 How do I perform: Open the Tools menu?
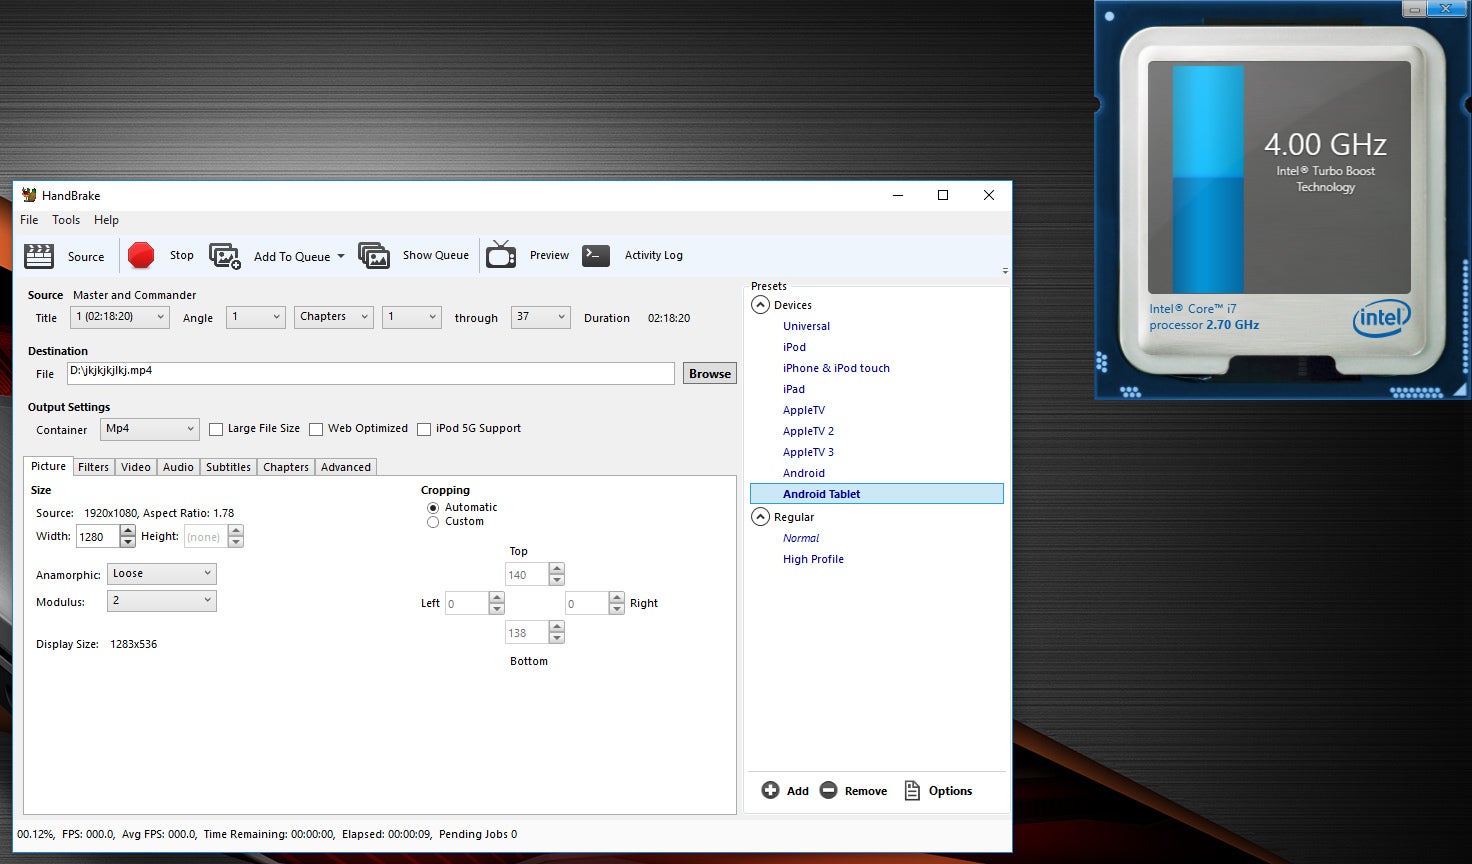click(66, 220)
